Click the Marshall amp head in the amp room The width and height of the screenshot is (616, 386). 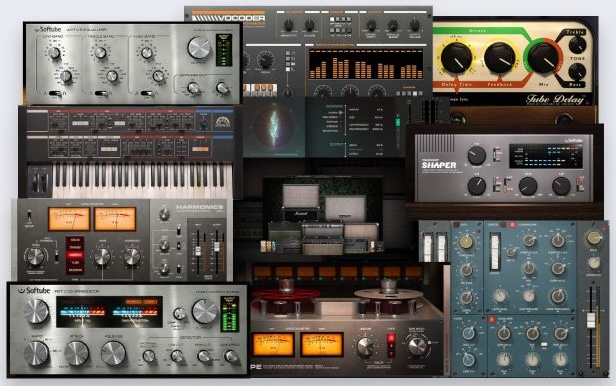(x=300, y=215)
